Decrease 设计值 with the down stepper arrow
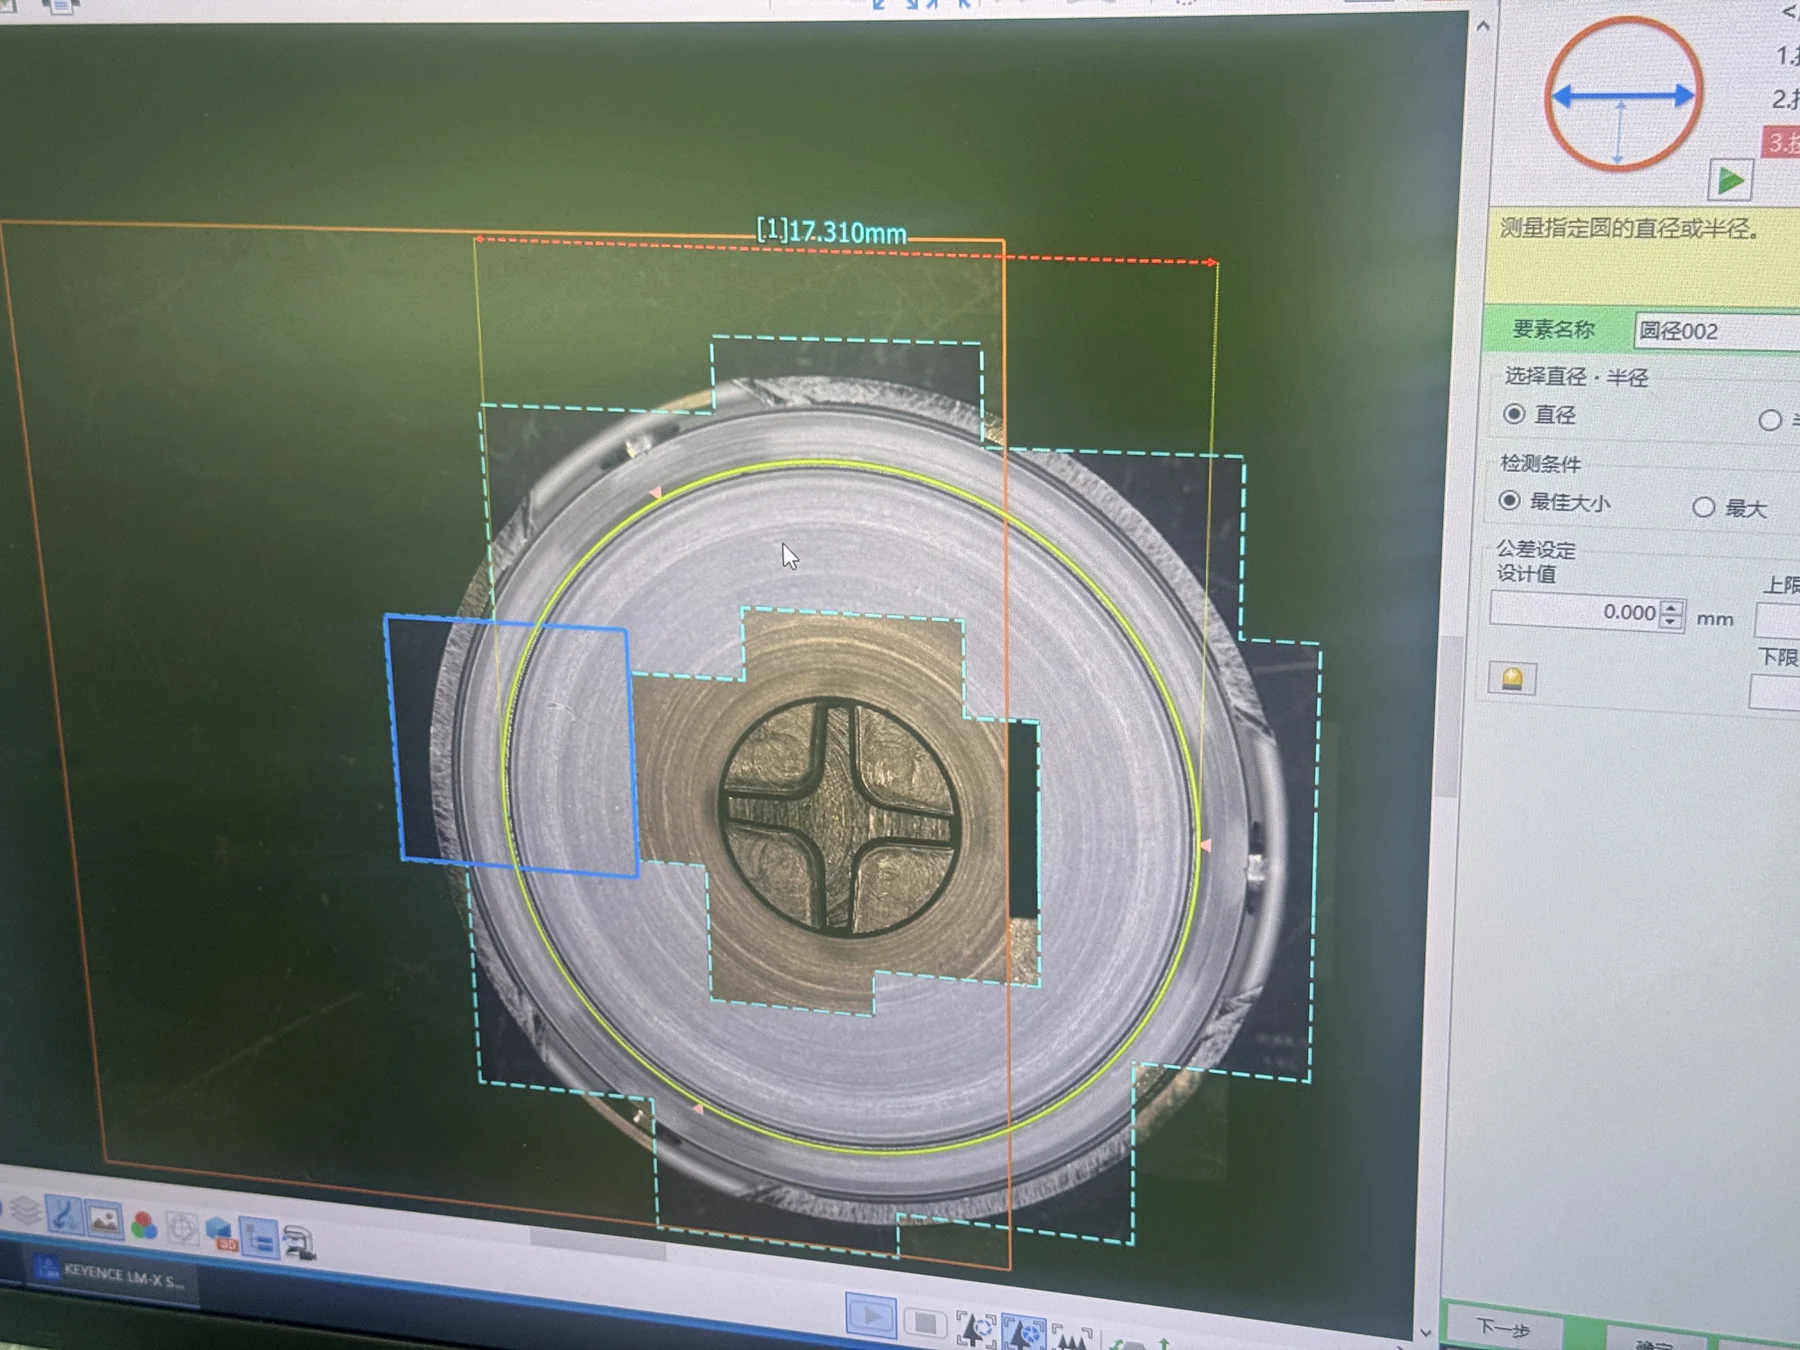1800x1350 pixels. 1671,621
